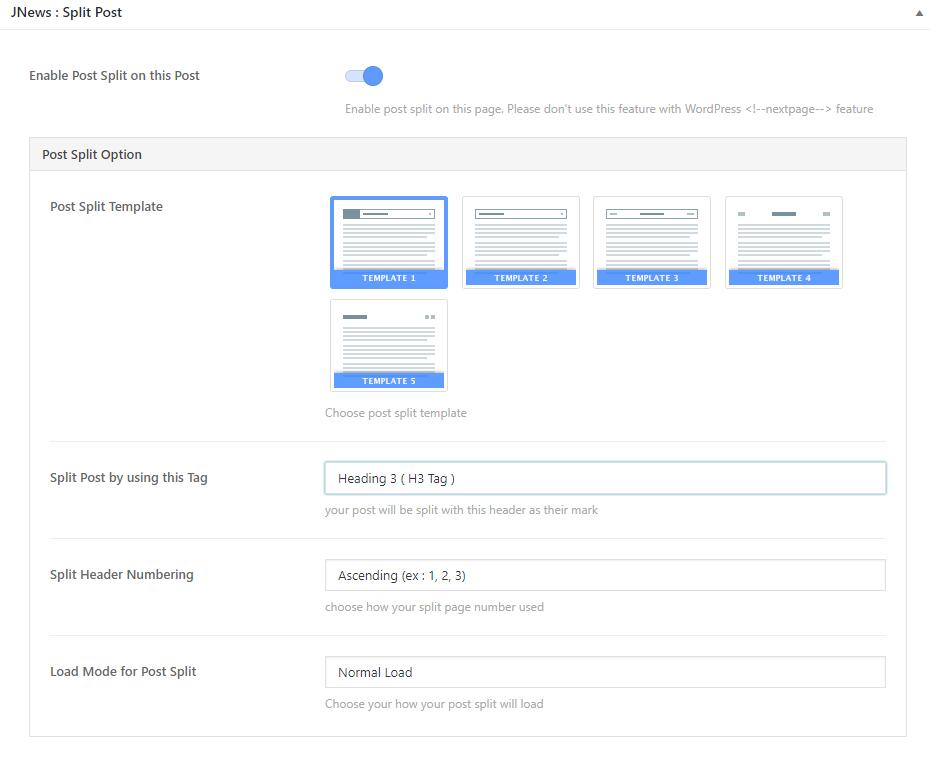Pick the Template 3 split layout
This screenshot has width=930, height=770.
(x=651, y=242)
